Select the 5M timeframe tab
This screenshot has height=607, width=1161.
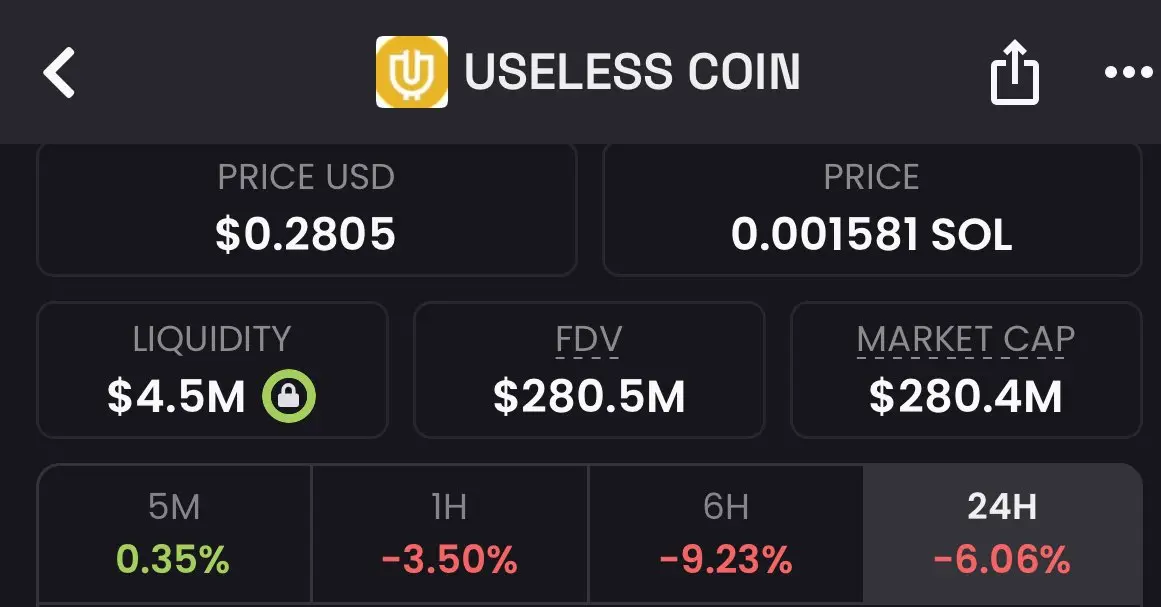pyautogui.click(x=174, y=533)
